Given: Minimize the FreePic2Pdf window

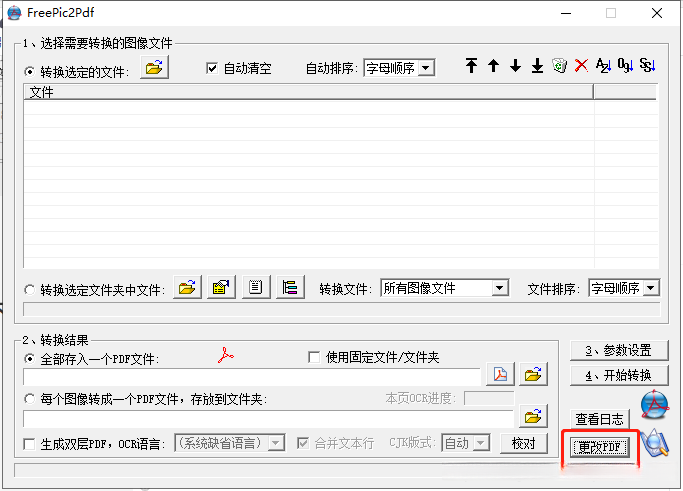Looking at the screenshot, I should (x=566, y=13).
